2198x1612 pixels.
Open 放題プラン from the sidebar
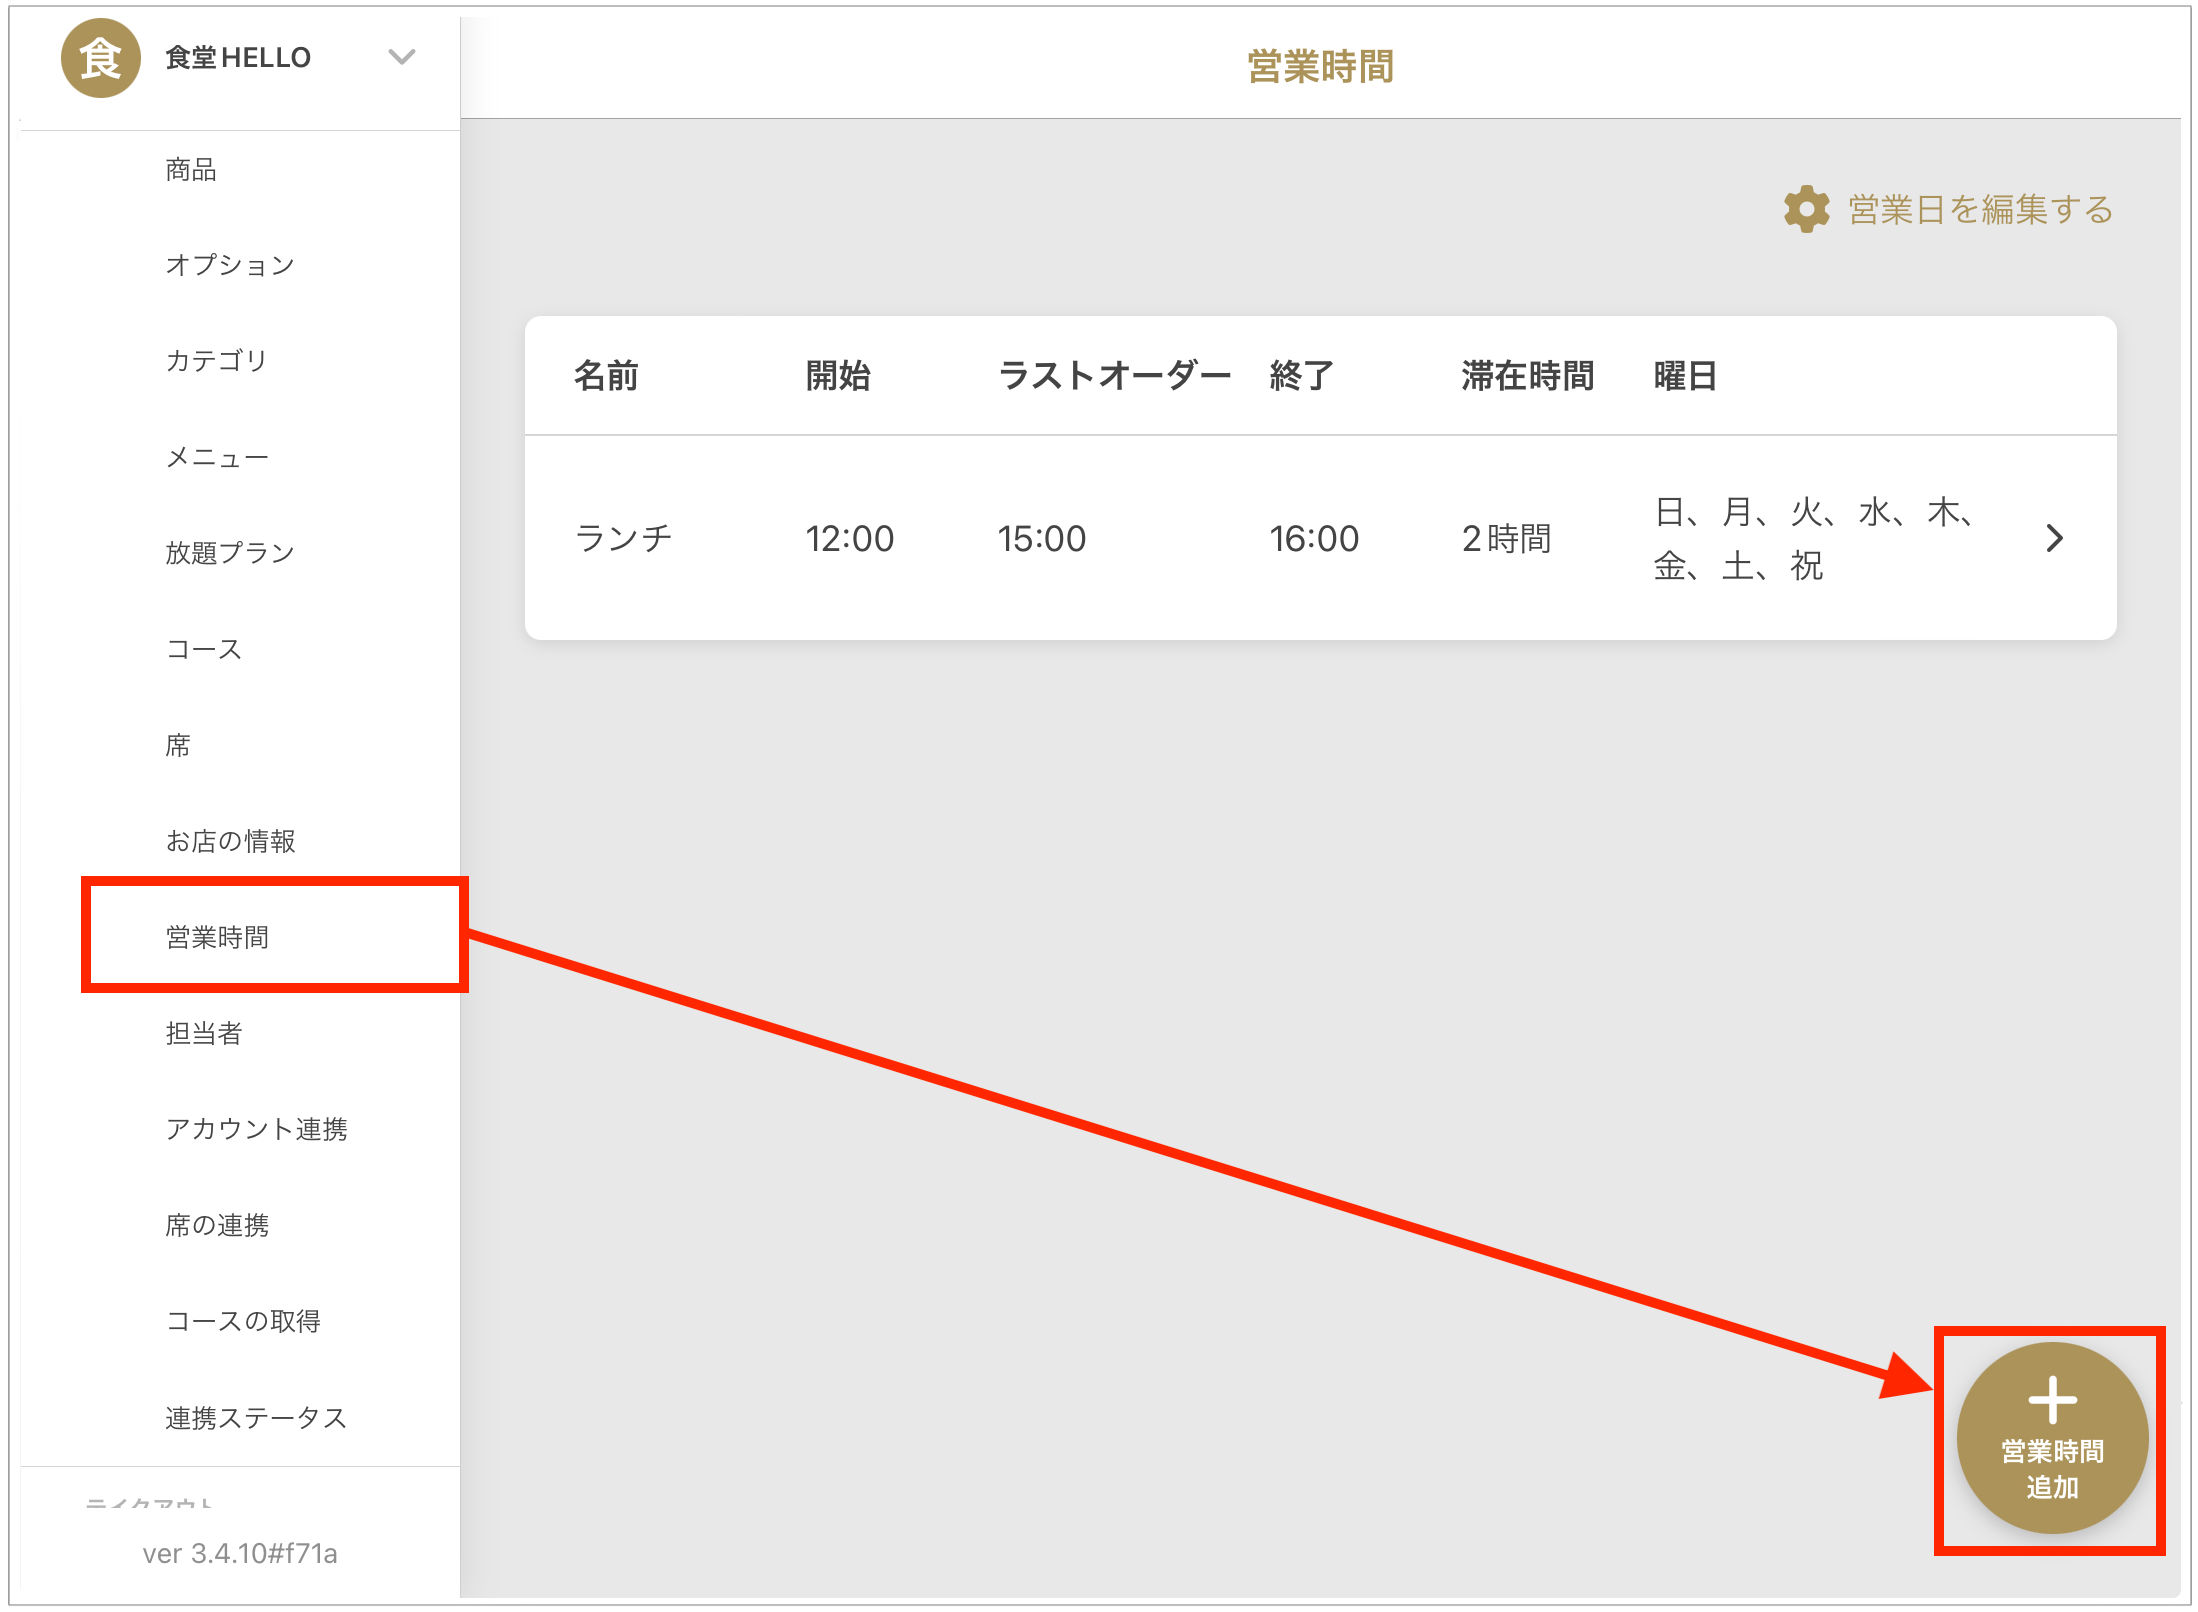click(230, 553)
